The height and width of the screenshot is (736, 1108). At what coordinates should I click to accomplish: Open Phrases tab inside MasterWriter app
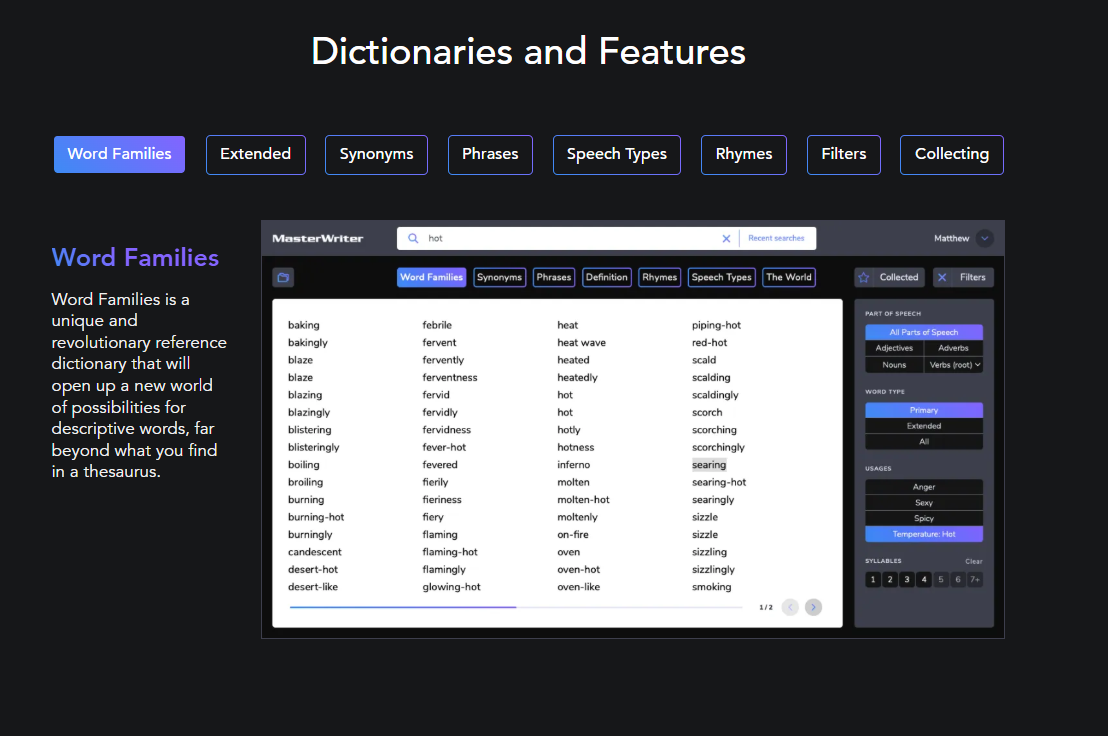tap(554, 278)
